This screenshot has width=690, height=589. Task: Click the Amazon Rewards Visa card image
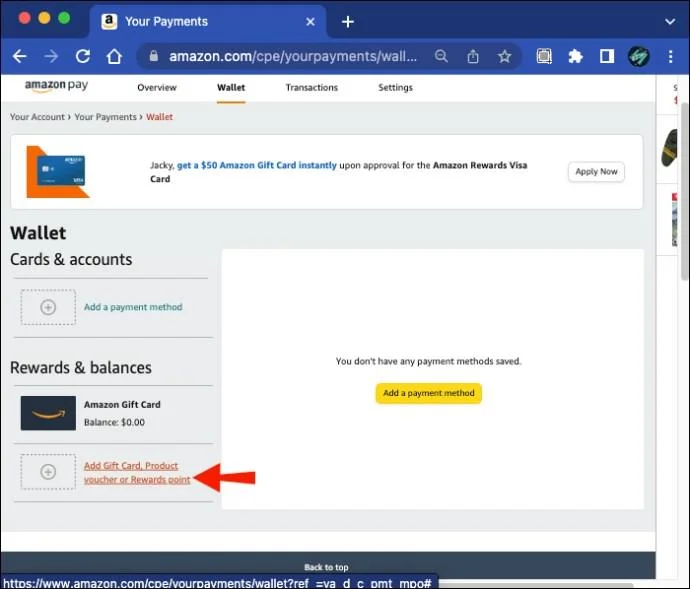(58, 172)
